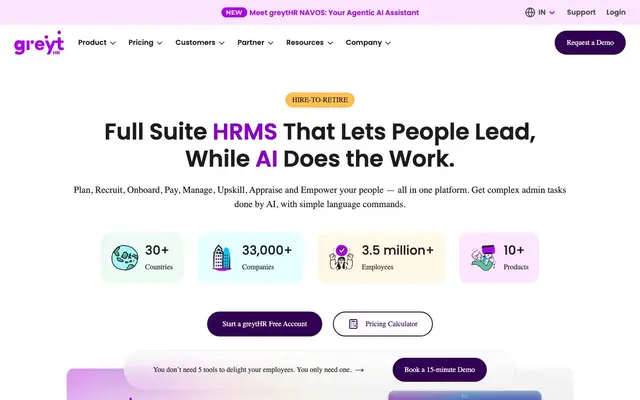This screenshot has width=640, height=400.
Task: Click the globe region icon
Action: (x=530, y=13)
